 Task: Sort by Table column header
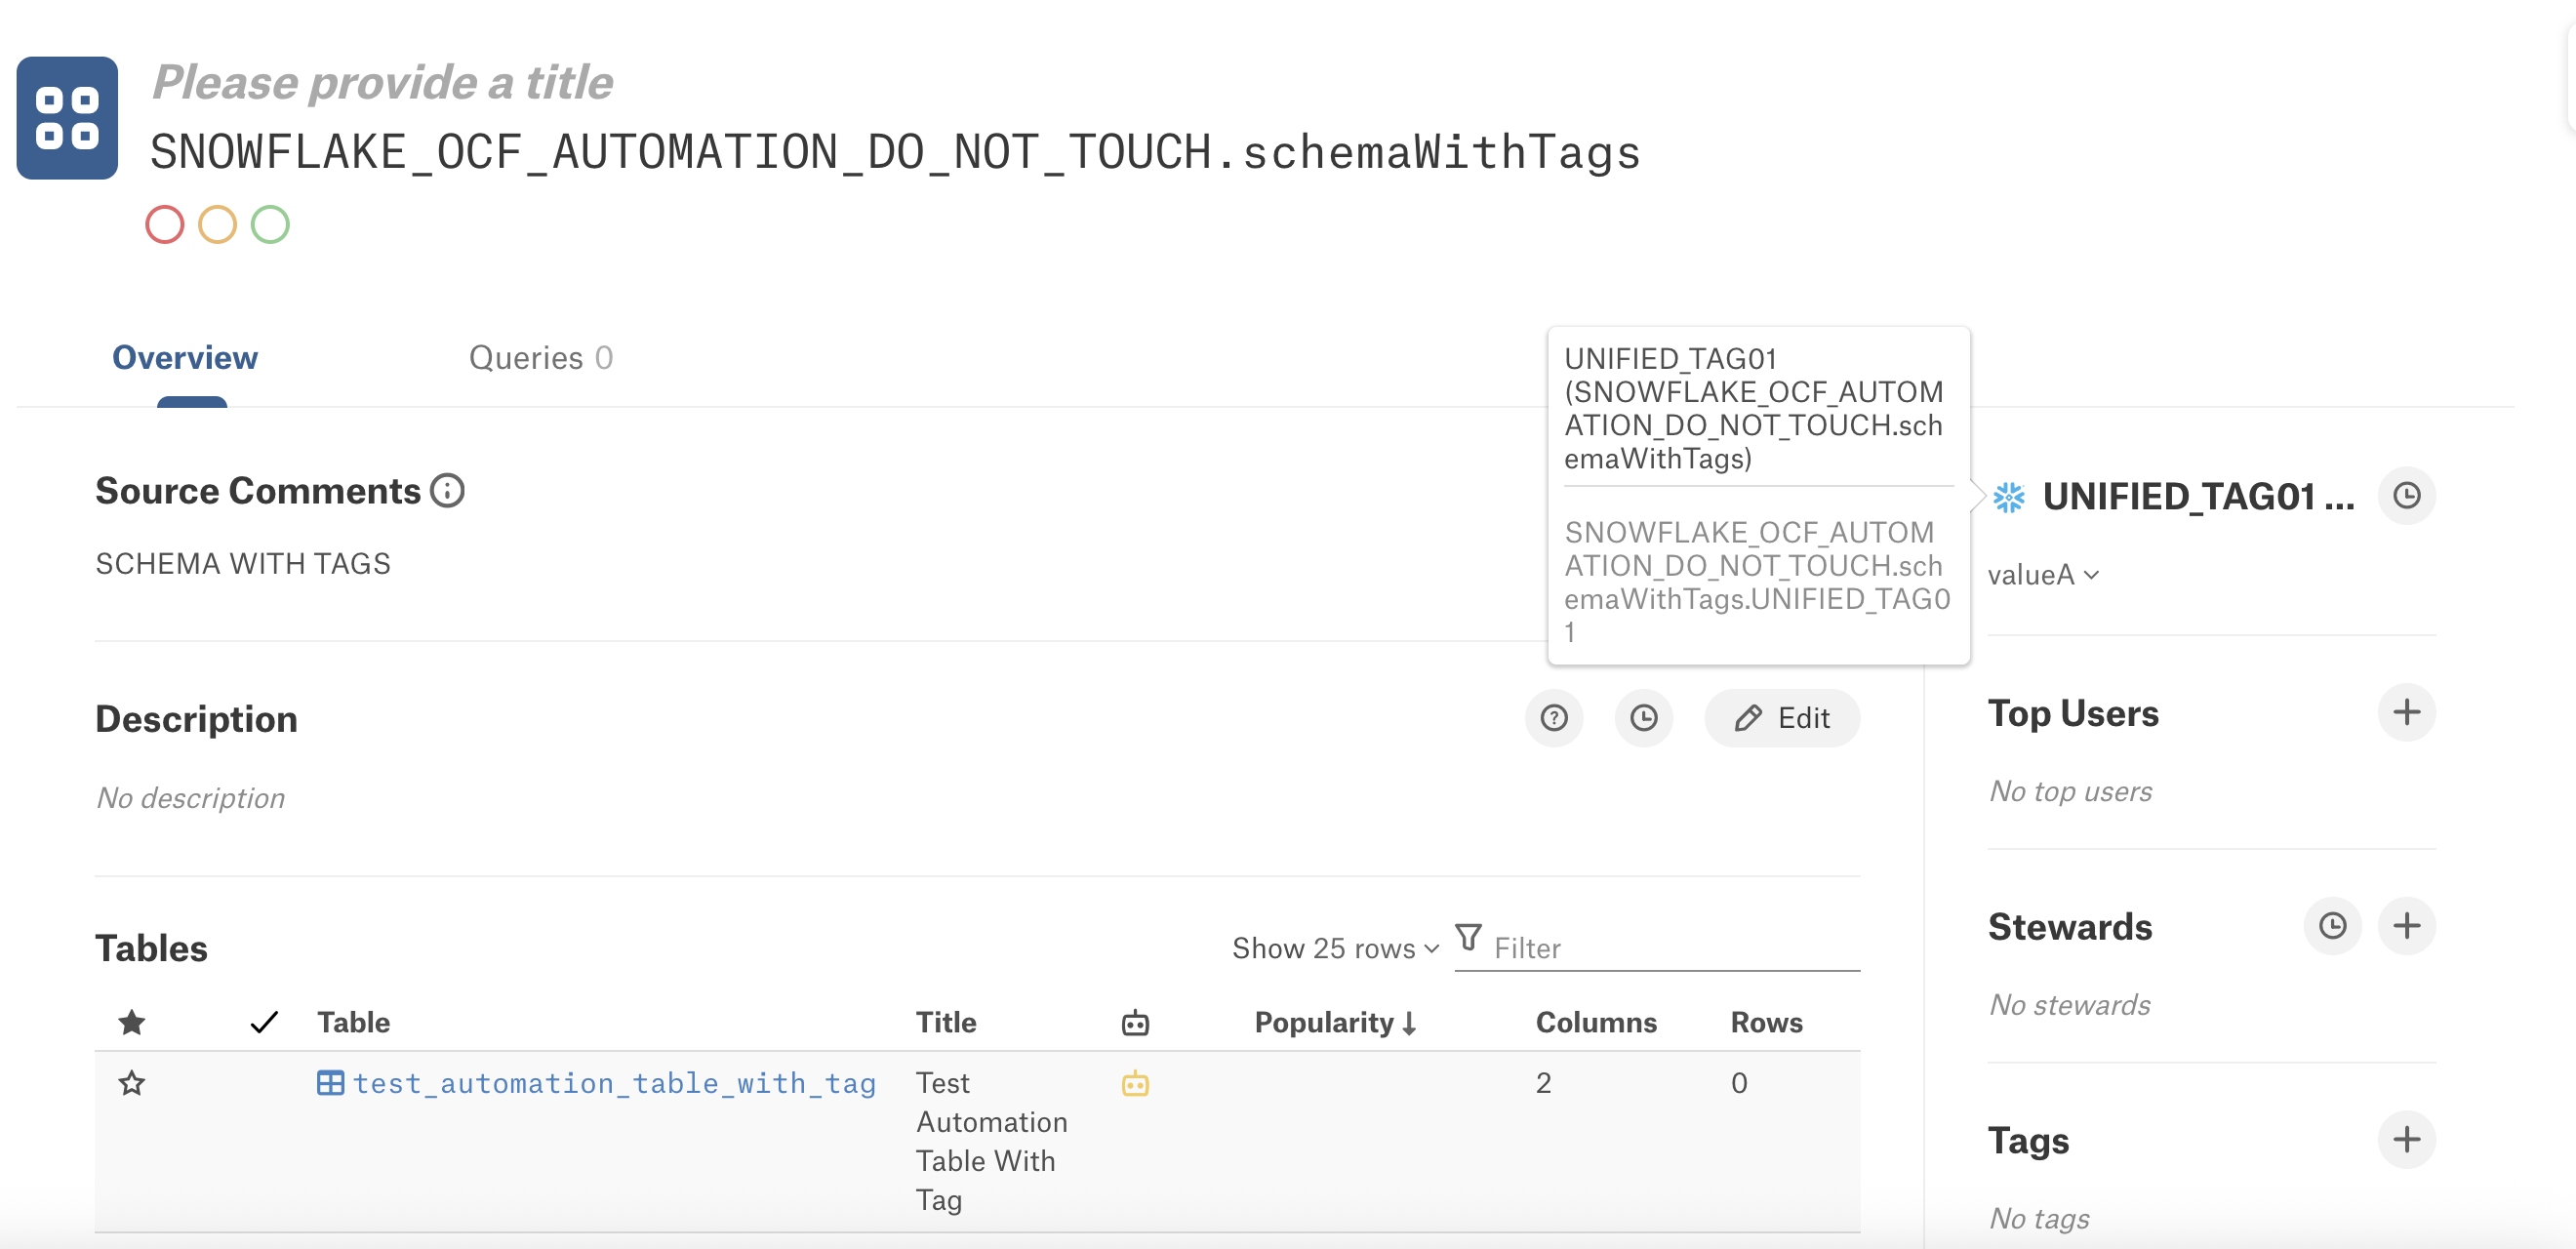click(x=354, y=1022)
